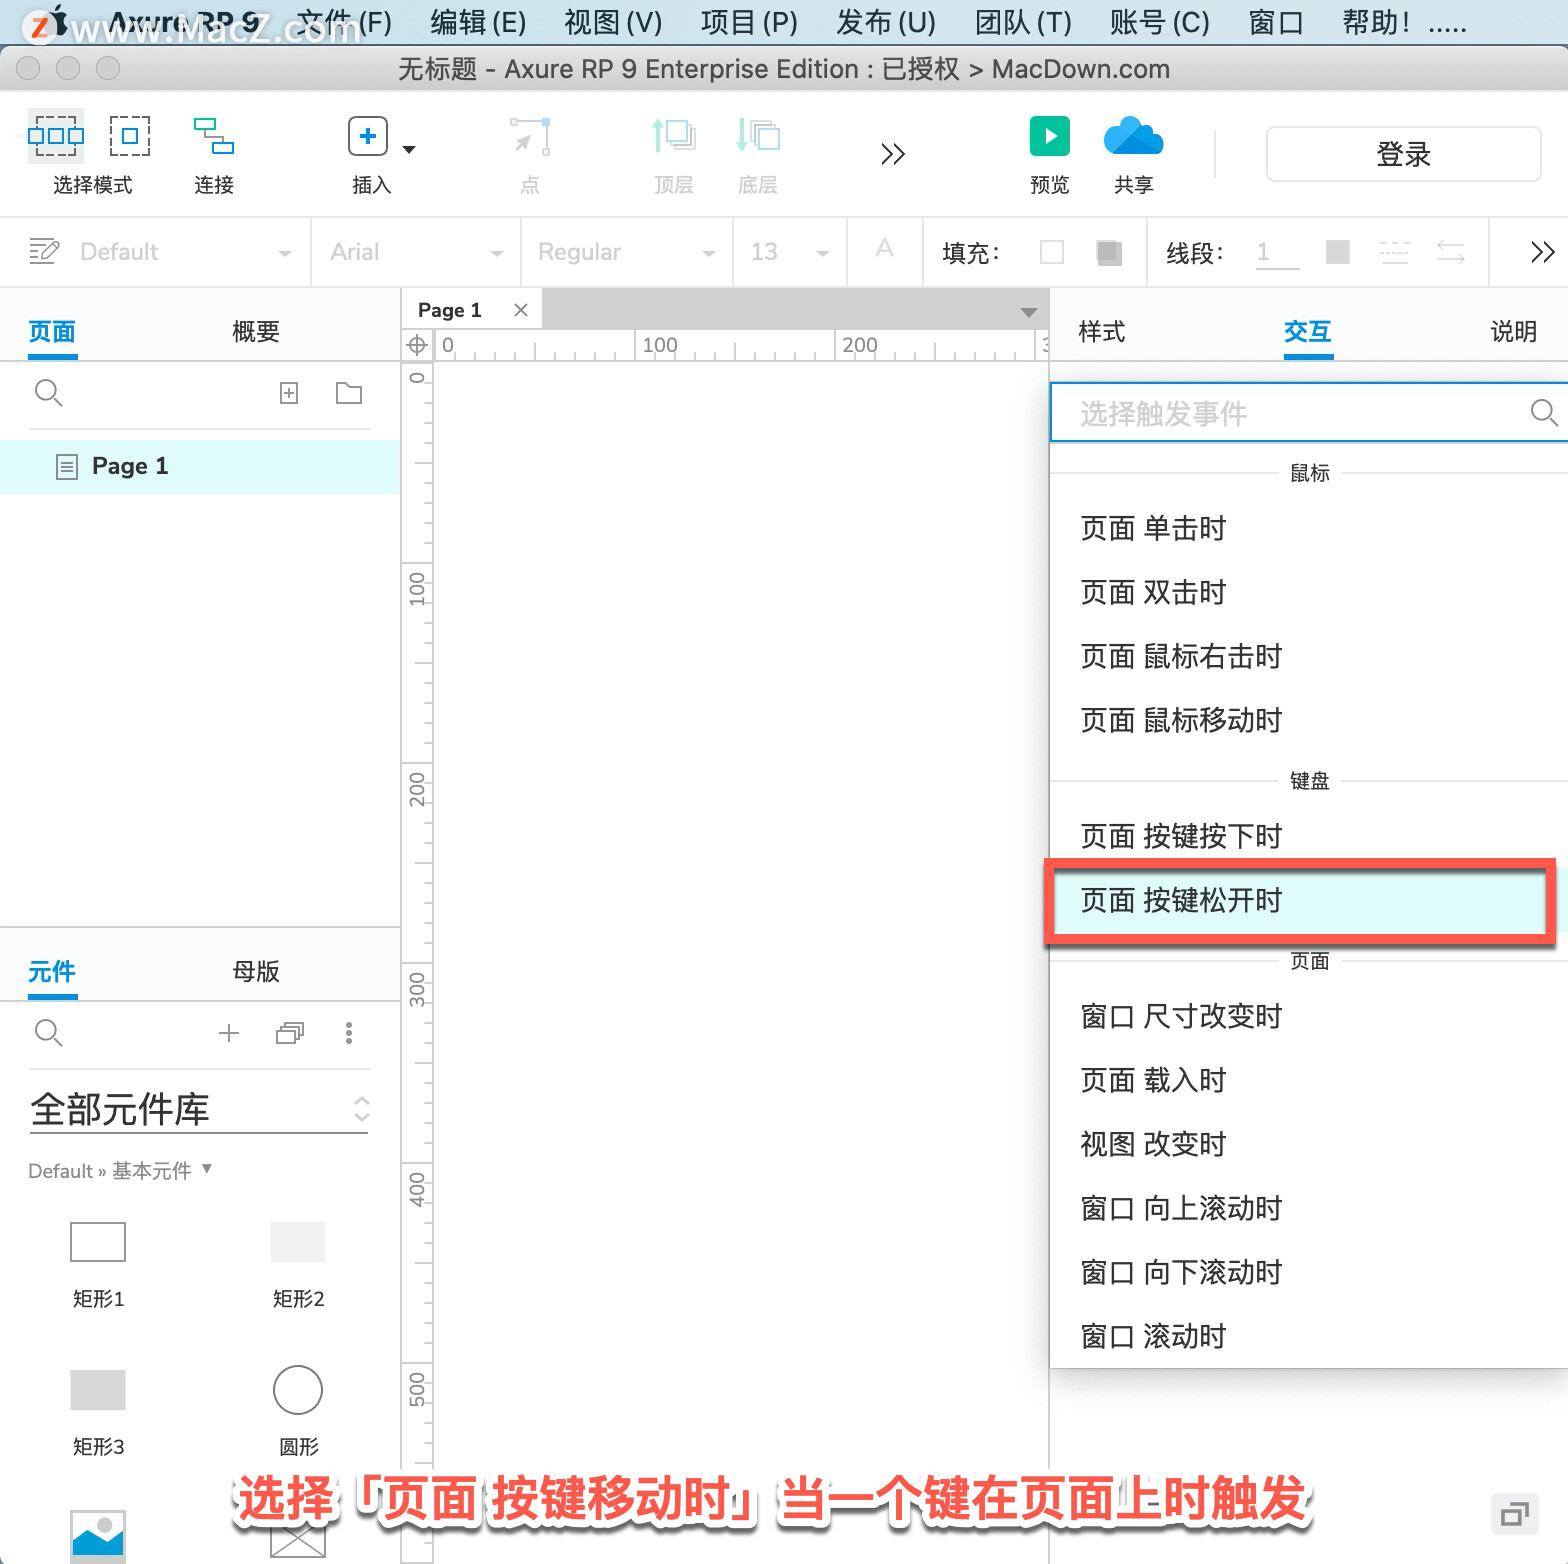The image size is (1568, 1564).
Task: Select the 圆形 widget thumbnail
Action: [x=298, y=1390]
